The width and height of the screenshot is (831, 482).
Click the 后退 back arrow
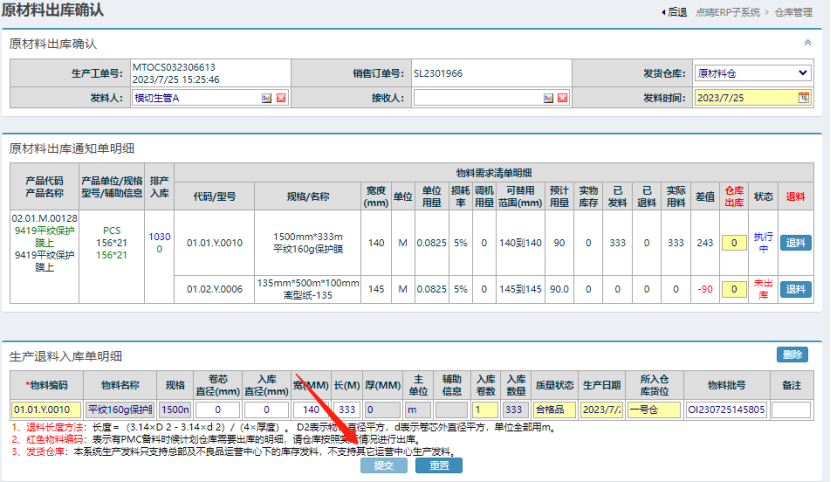point(675,12)
